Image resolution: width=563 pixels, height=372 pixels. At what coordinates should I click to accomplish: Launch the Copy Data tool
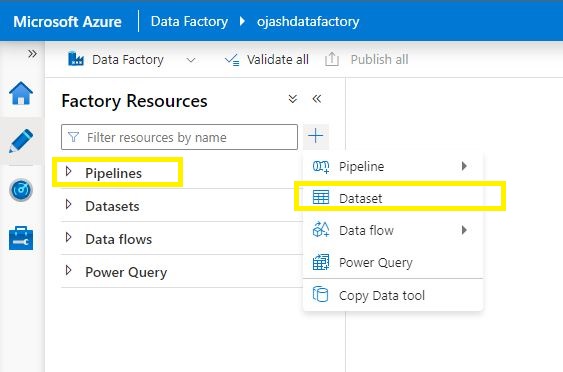pyautogui.click(x=393, y=296)
